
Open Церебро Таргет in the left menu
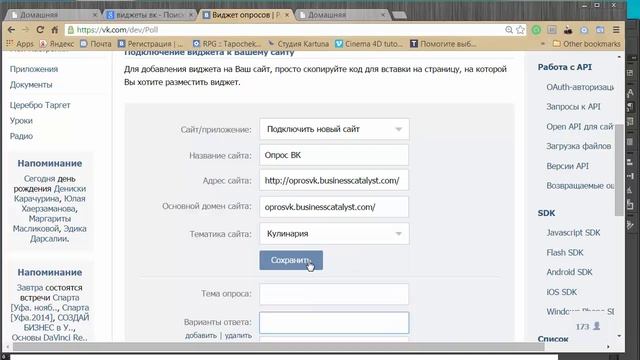[40, 105]
